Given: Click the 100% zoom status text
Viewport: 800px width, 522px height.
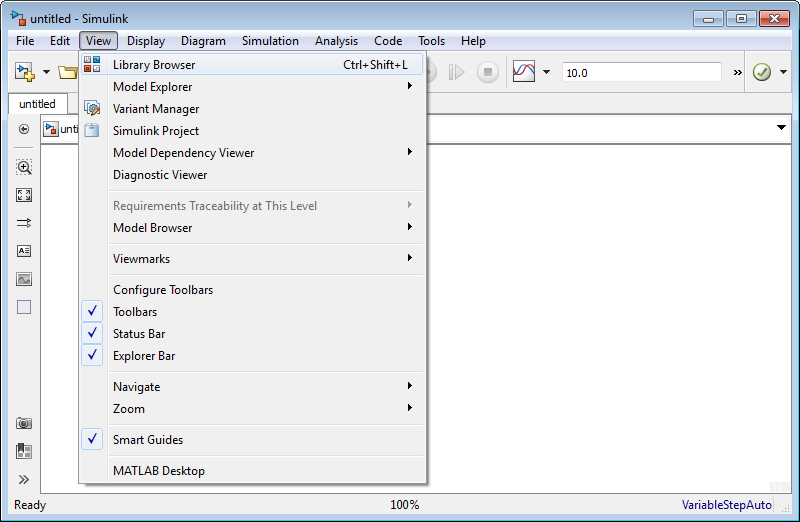Looking at the screenshot, I should [405, 505].
